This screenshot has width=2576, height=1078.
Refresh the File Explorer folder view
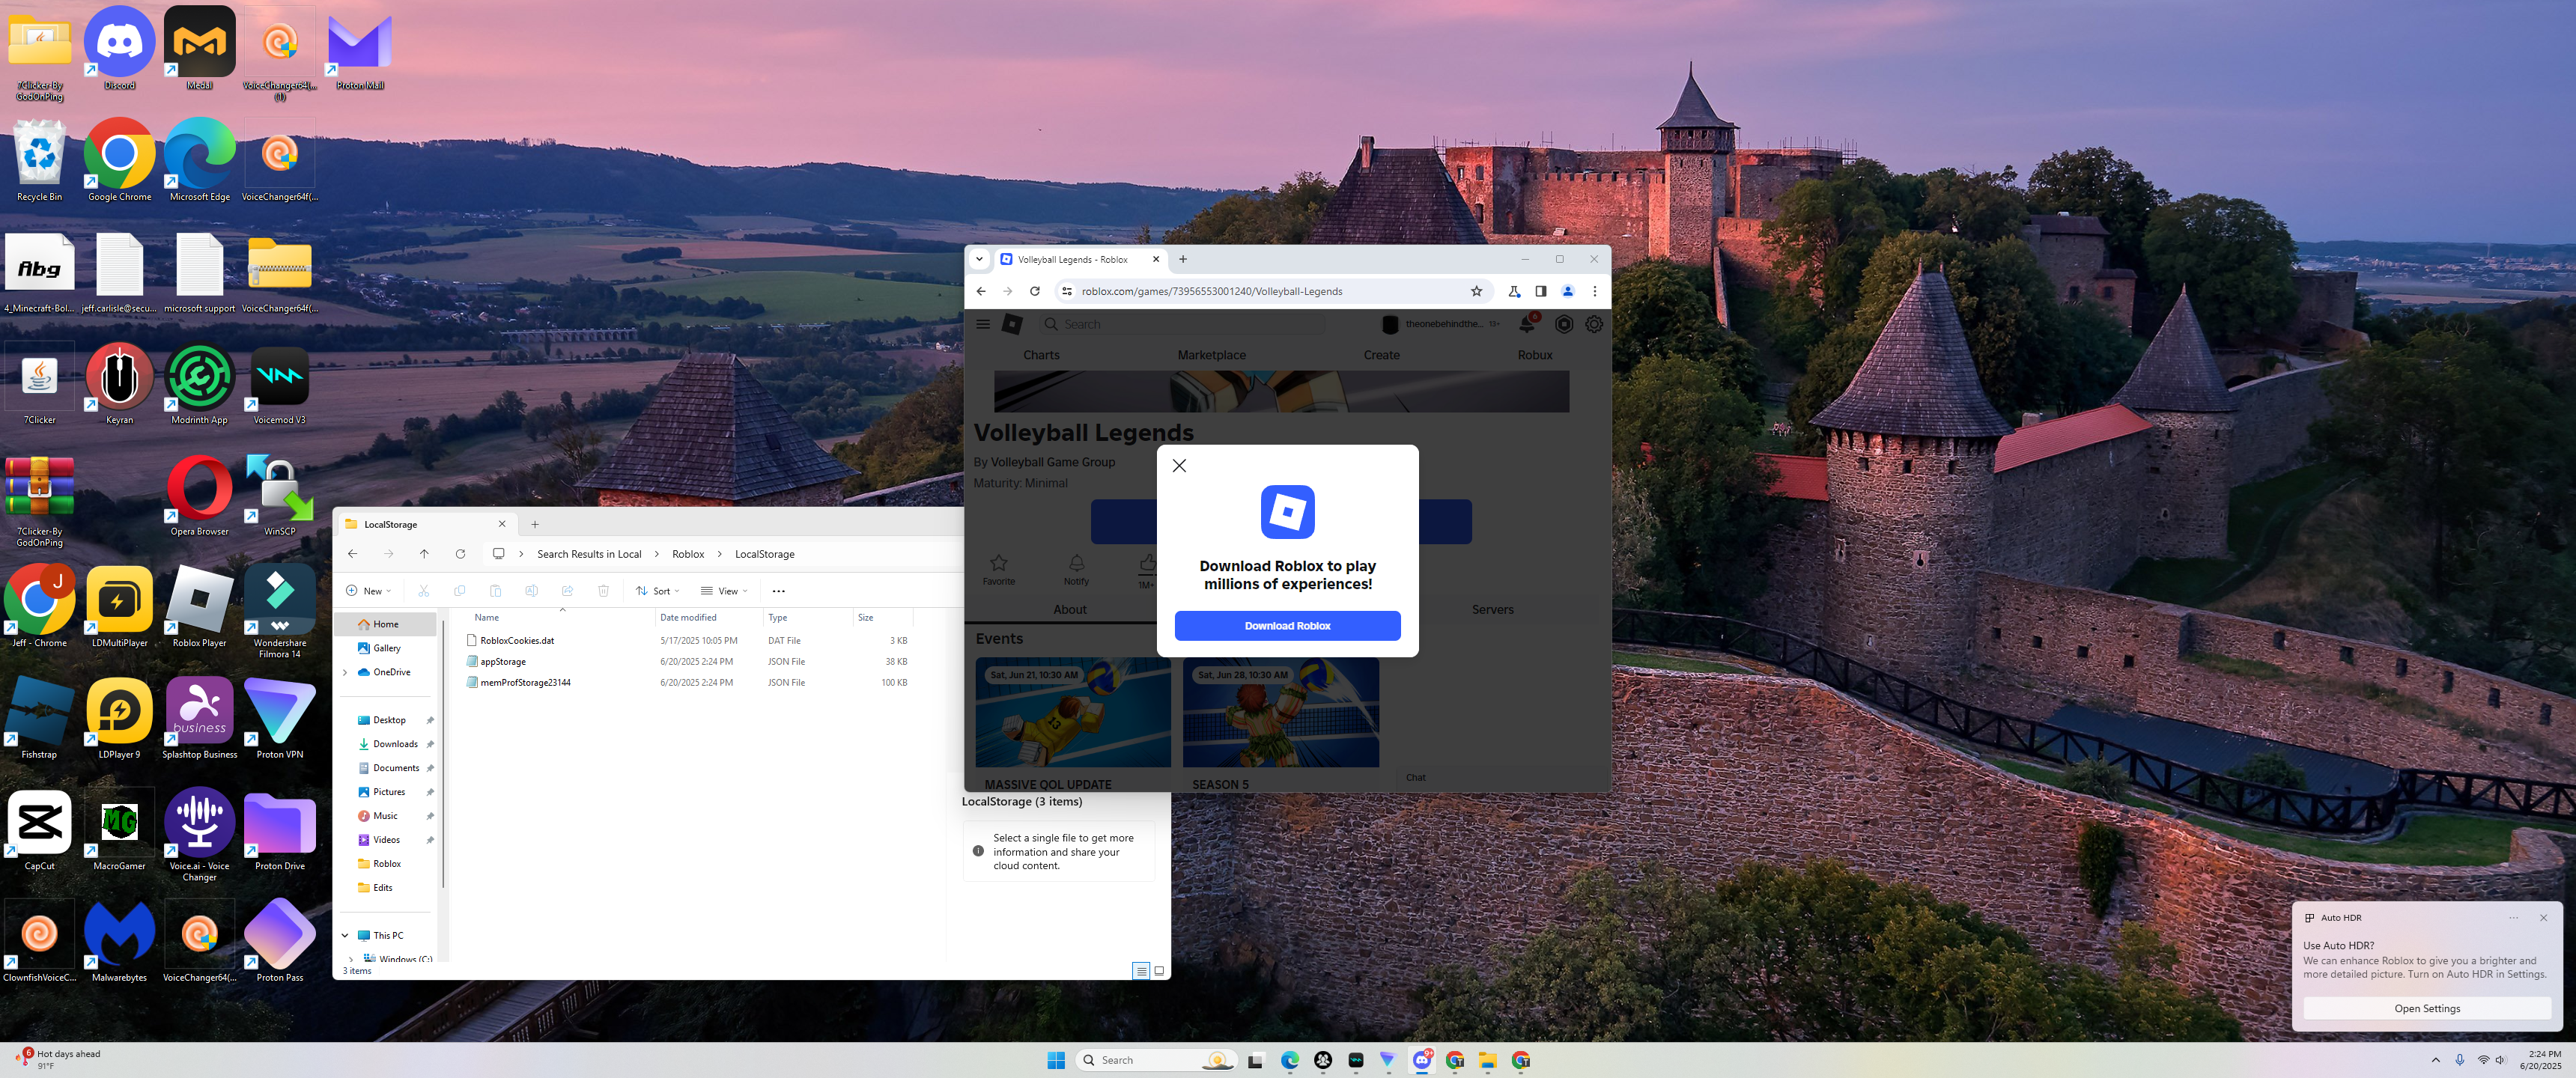point(460,554)
